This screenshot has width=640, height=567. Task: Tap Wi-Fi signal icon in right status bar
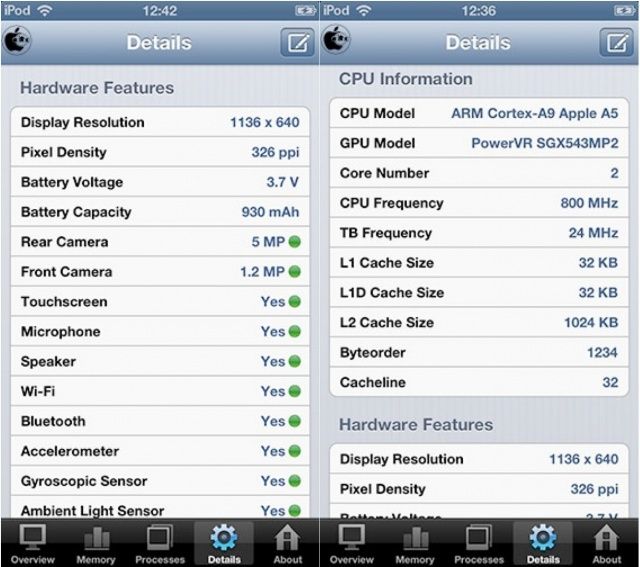point(363,10)
